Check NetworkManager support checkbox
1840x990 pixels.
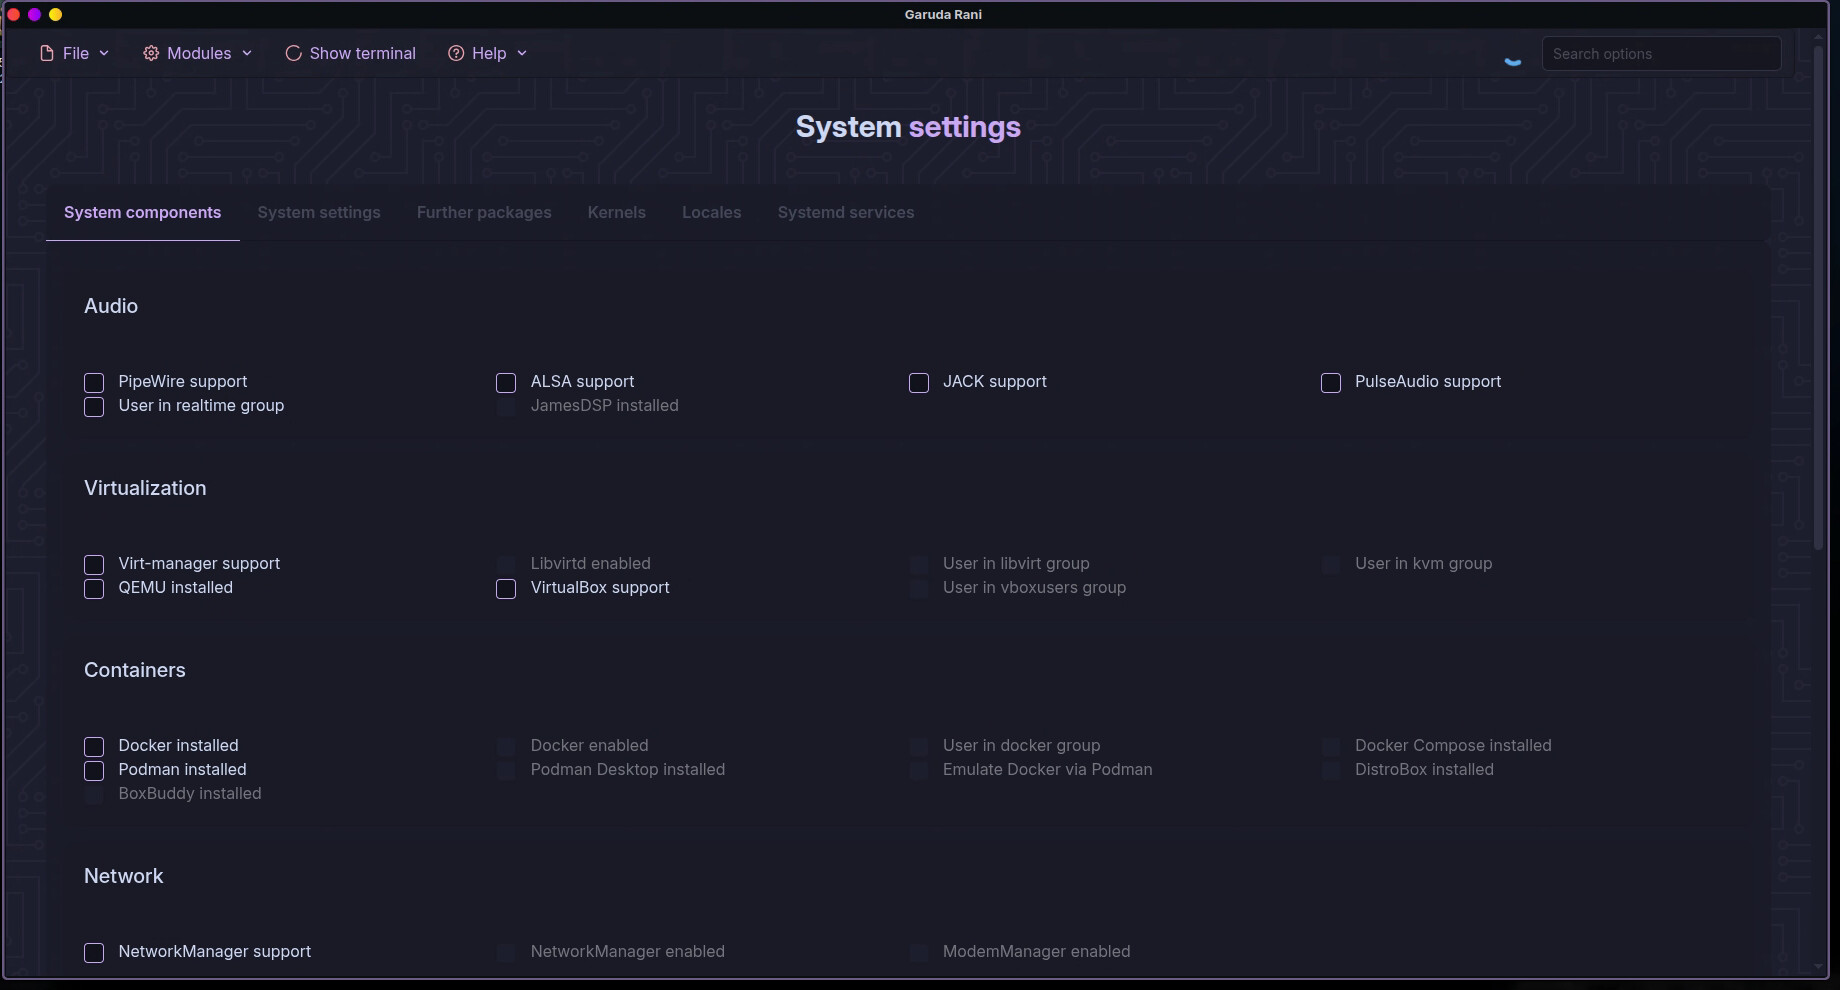point(94,953)
